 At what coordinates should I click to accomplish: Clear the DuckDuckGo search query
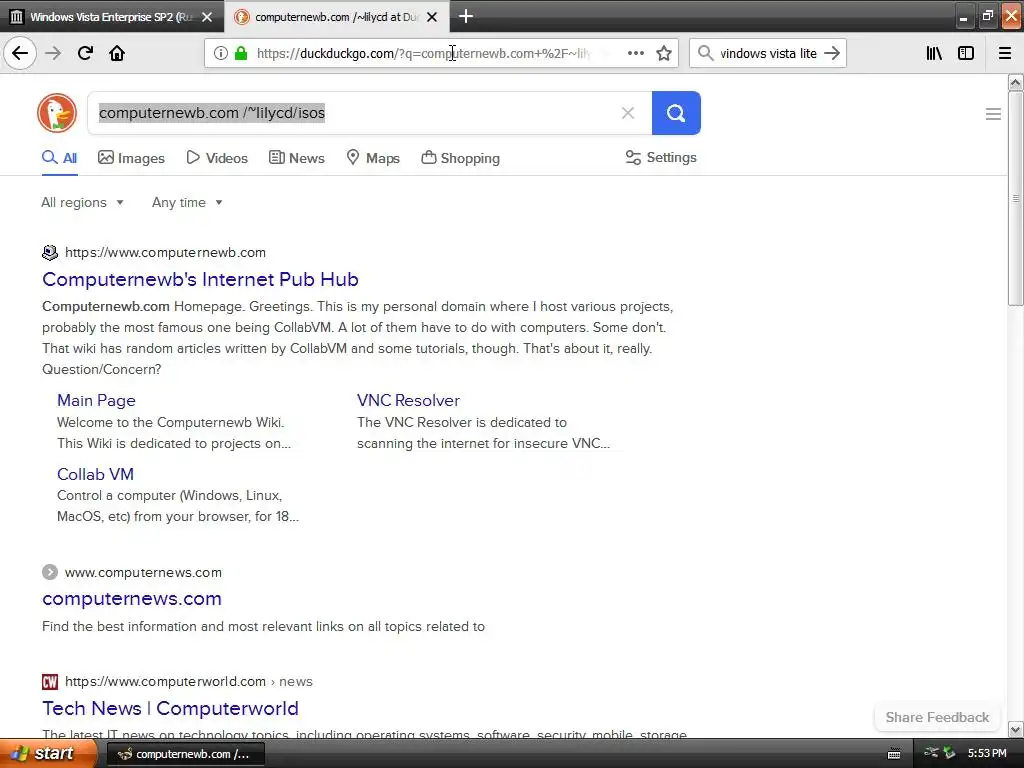click(628, 113)
